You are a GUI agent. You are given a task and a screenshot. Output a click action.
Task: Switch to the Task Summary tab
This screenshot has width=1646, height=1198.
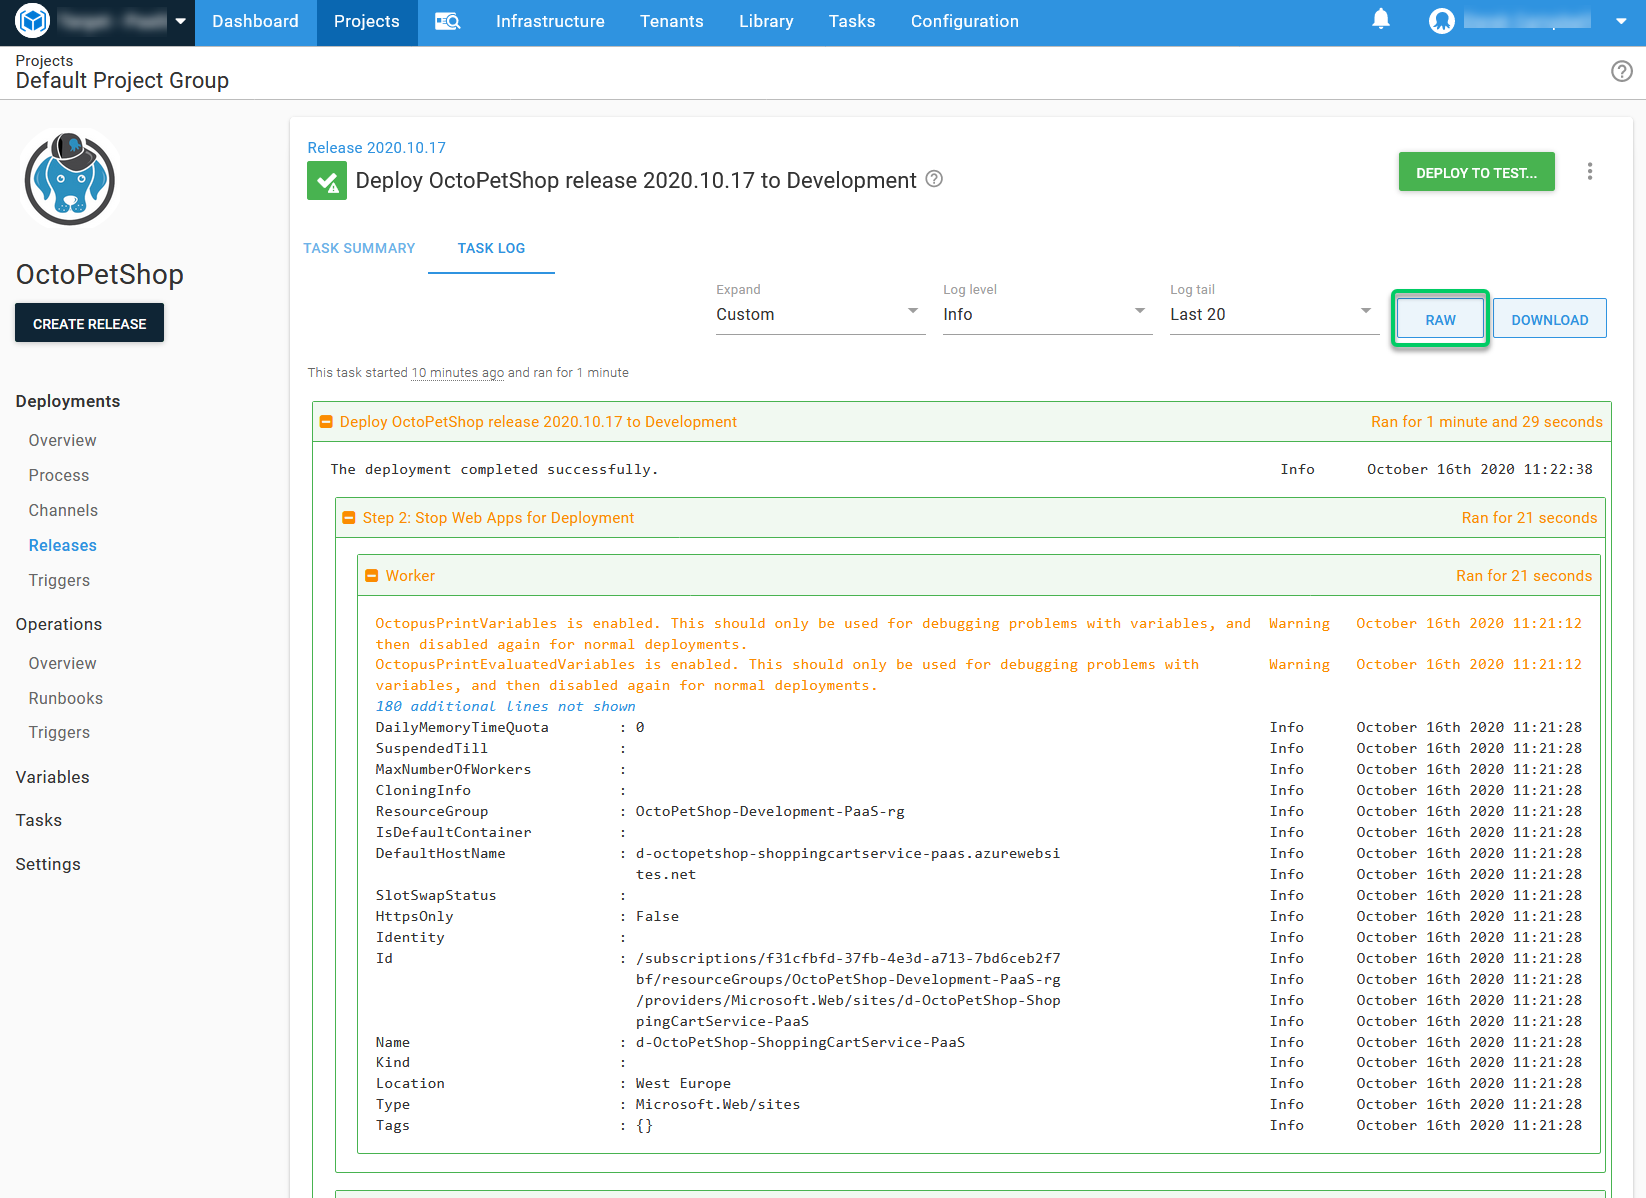(x=359, y=248)
